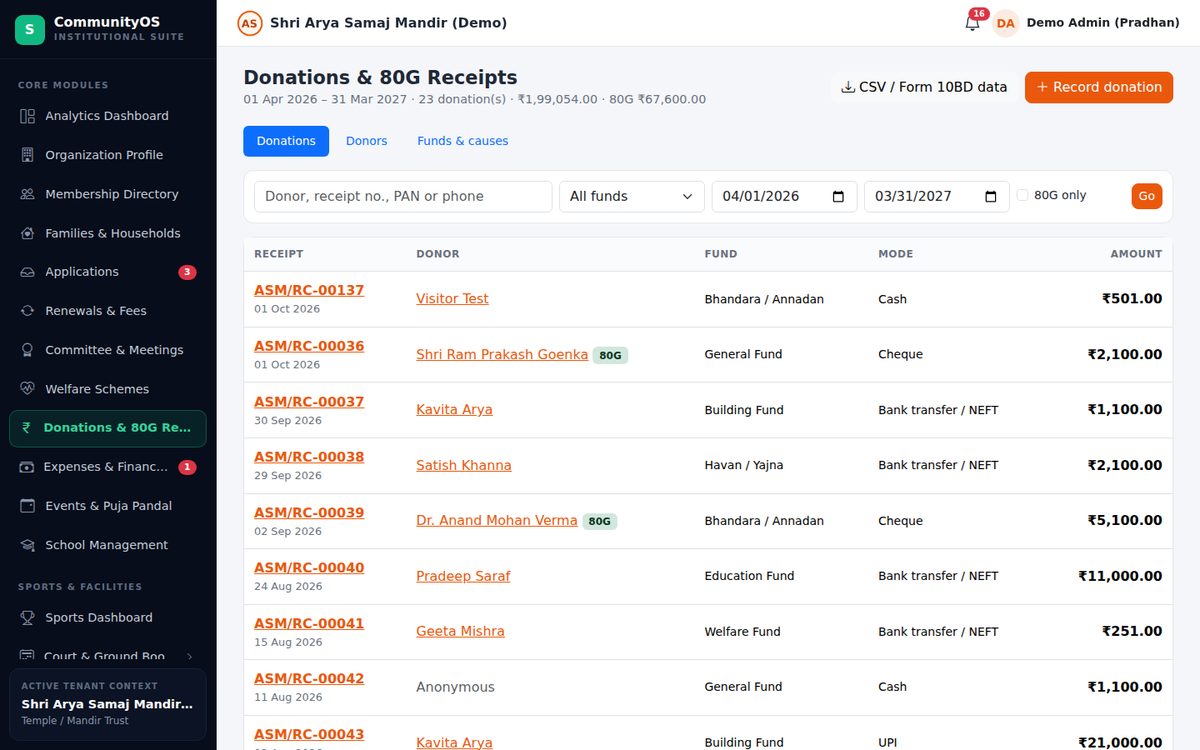Screen dimensions: 1200x750
Task: Click the Expenses & Finance wallet icon
Action: (27, 467)
